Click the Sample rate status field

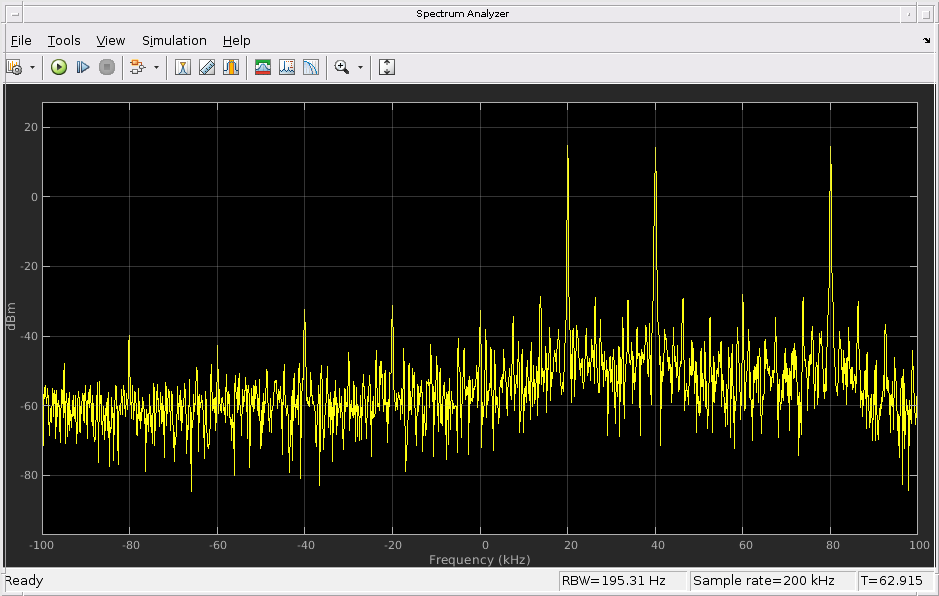click(x=773, y=580)
